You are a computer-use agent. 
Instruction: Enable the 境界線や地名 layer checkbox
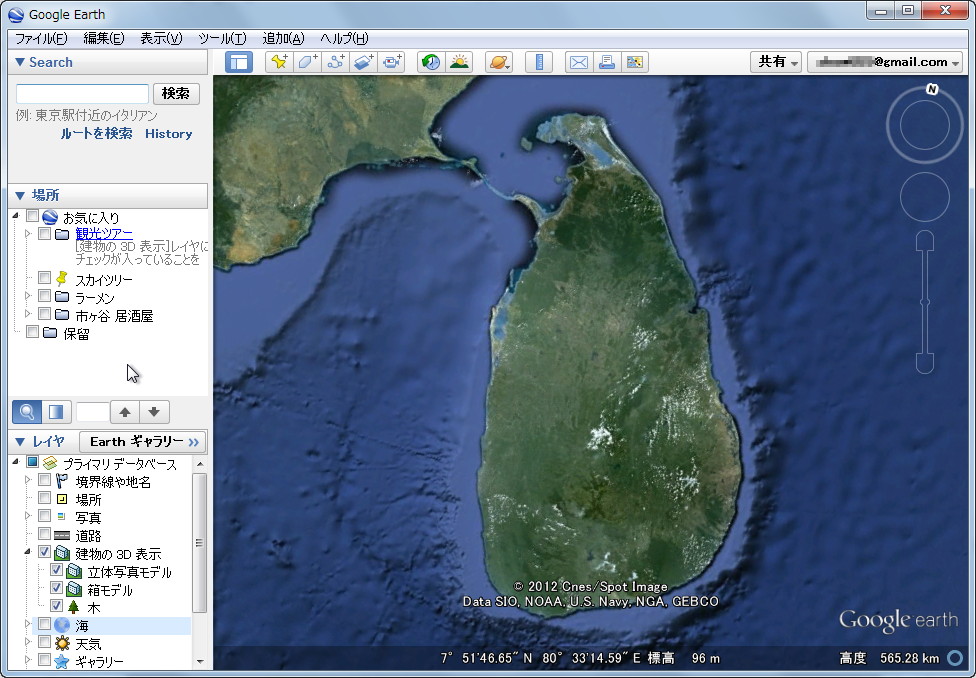44,478
